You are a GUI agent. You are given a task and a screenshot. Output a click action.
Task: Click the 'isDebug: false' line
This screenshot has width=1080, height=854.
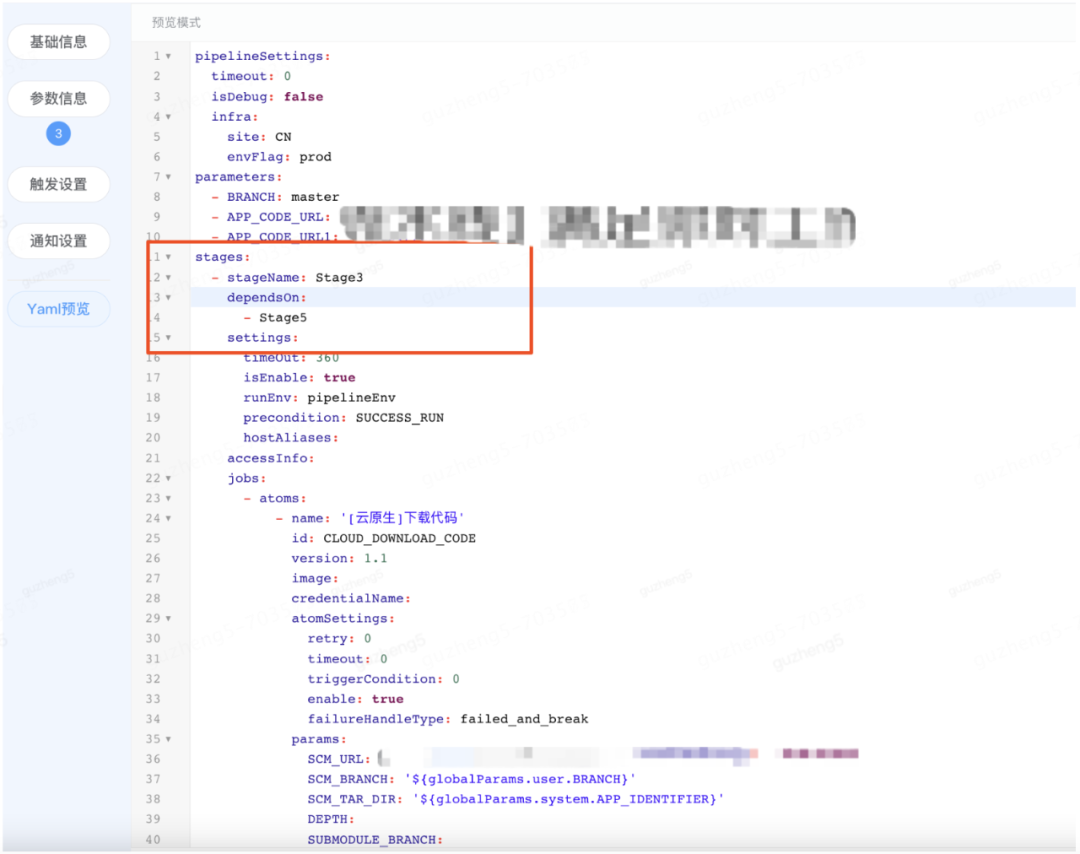(x=267, y=96)
